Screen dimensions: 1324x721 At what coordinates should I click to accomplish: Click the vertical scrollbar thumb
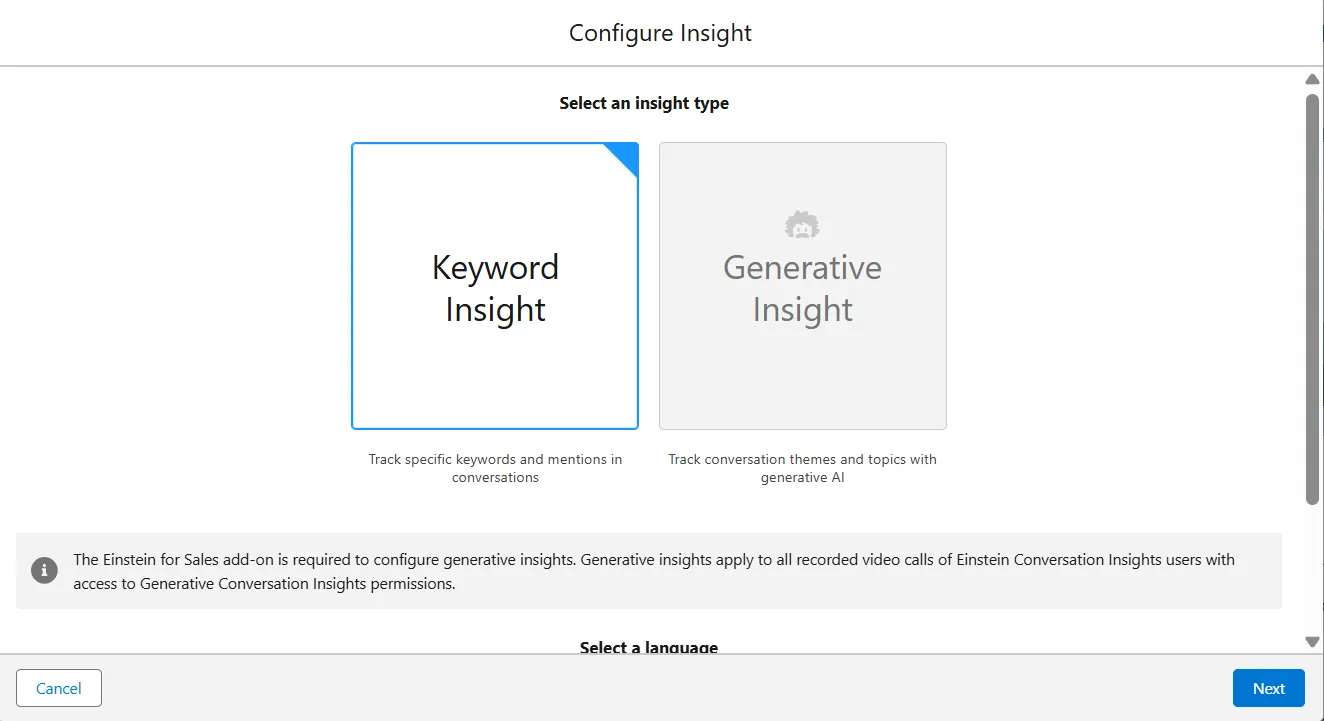(1312, 298)
